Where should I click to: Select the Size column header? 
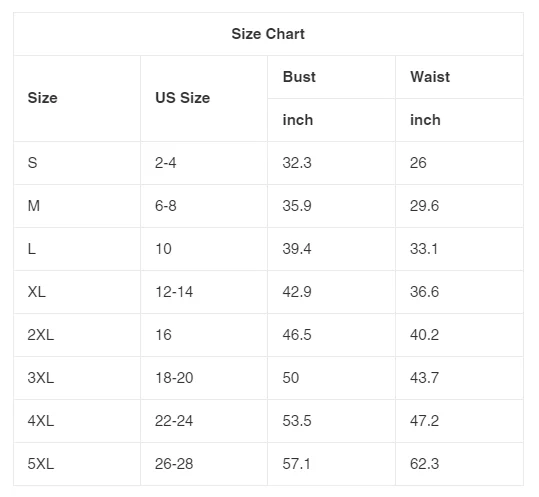point(42,98)
